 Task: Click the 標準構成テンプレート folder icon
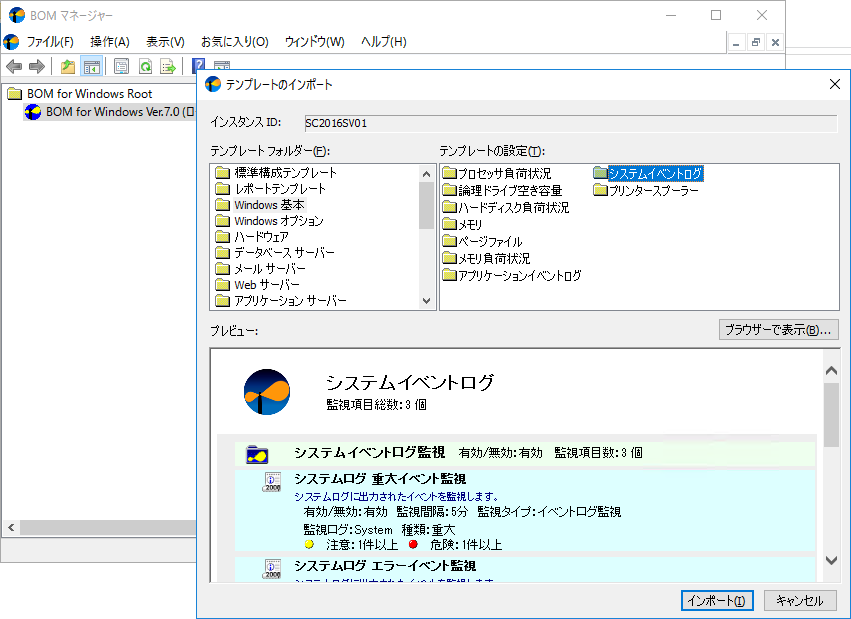[x=223, y=173]
